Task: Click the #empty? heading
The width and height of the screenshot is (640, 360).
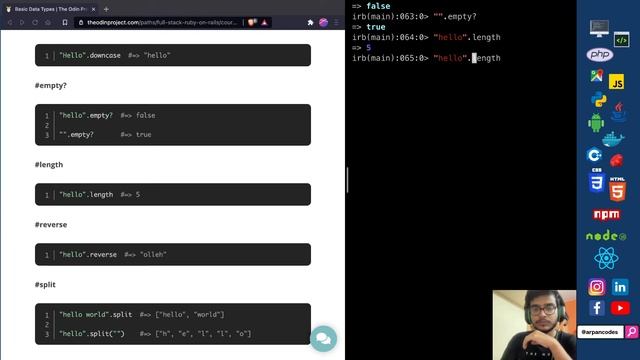Action: tap(51, 85)
